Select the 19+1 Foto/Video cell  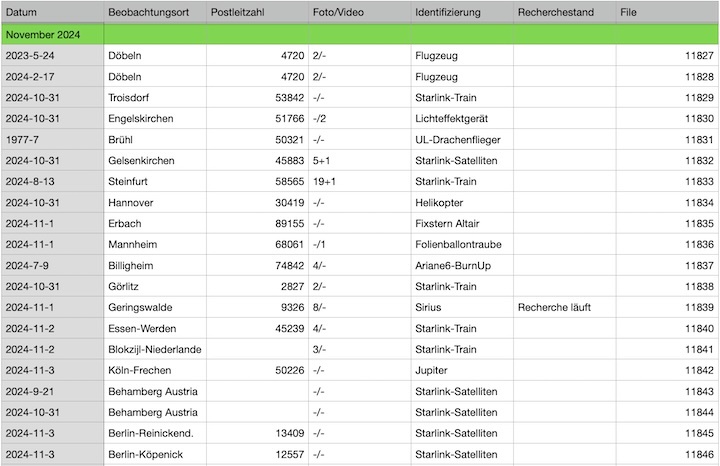click(x=324, y=182)
